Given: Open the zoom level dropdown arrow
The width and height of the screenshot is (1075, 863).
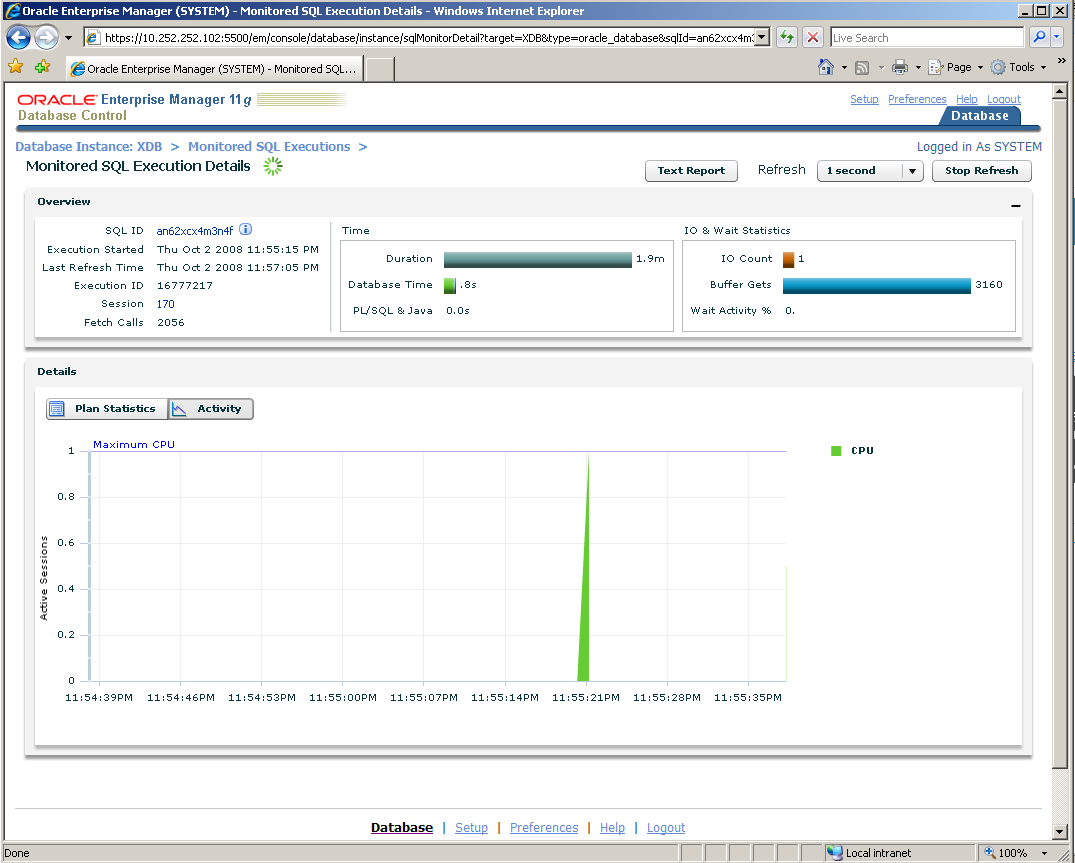Looking at the screenshot, I should click(1045, 853).
